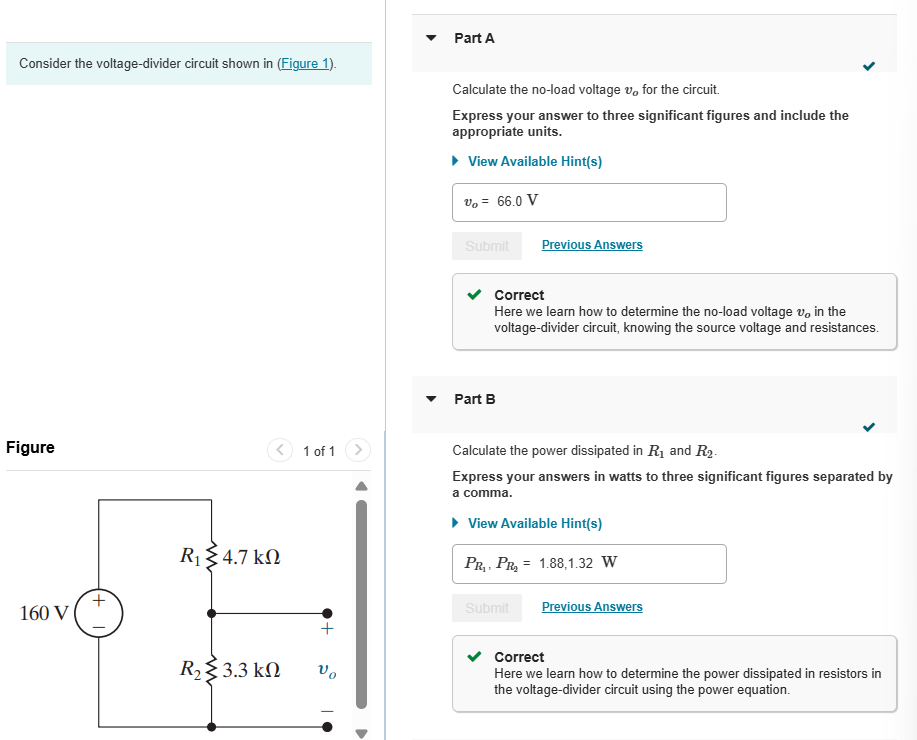Click the green checkmark on the Part B header
Image resolution: width=917 pixels, height=740 pixels.
coord(869,427)
